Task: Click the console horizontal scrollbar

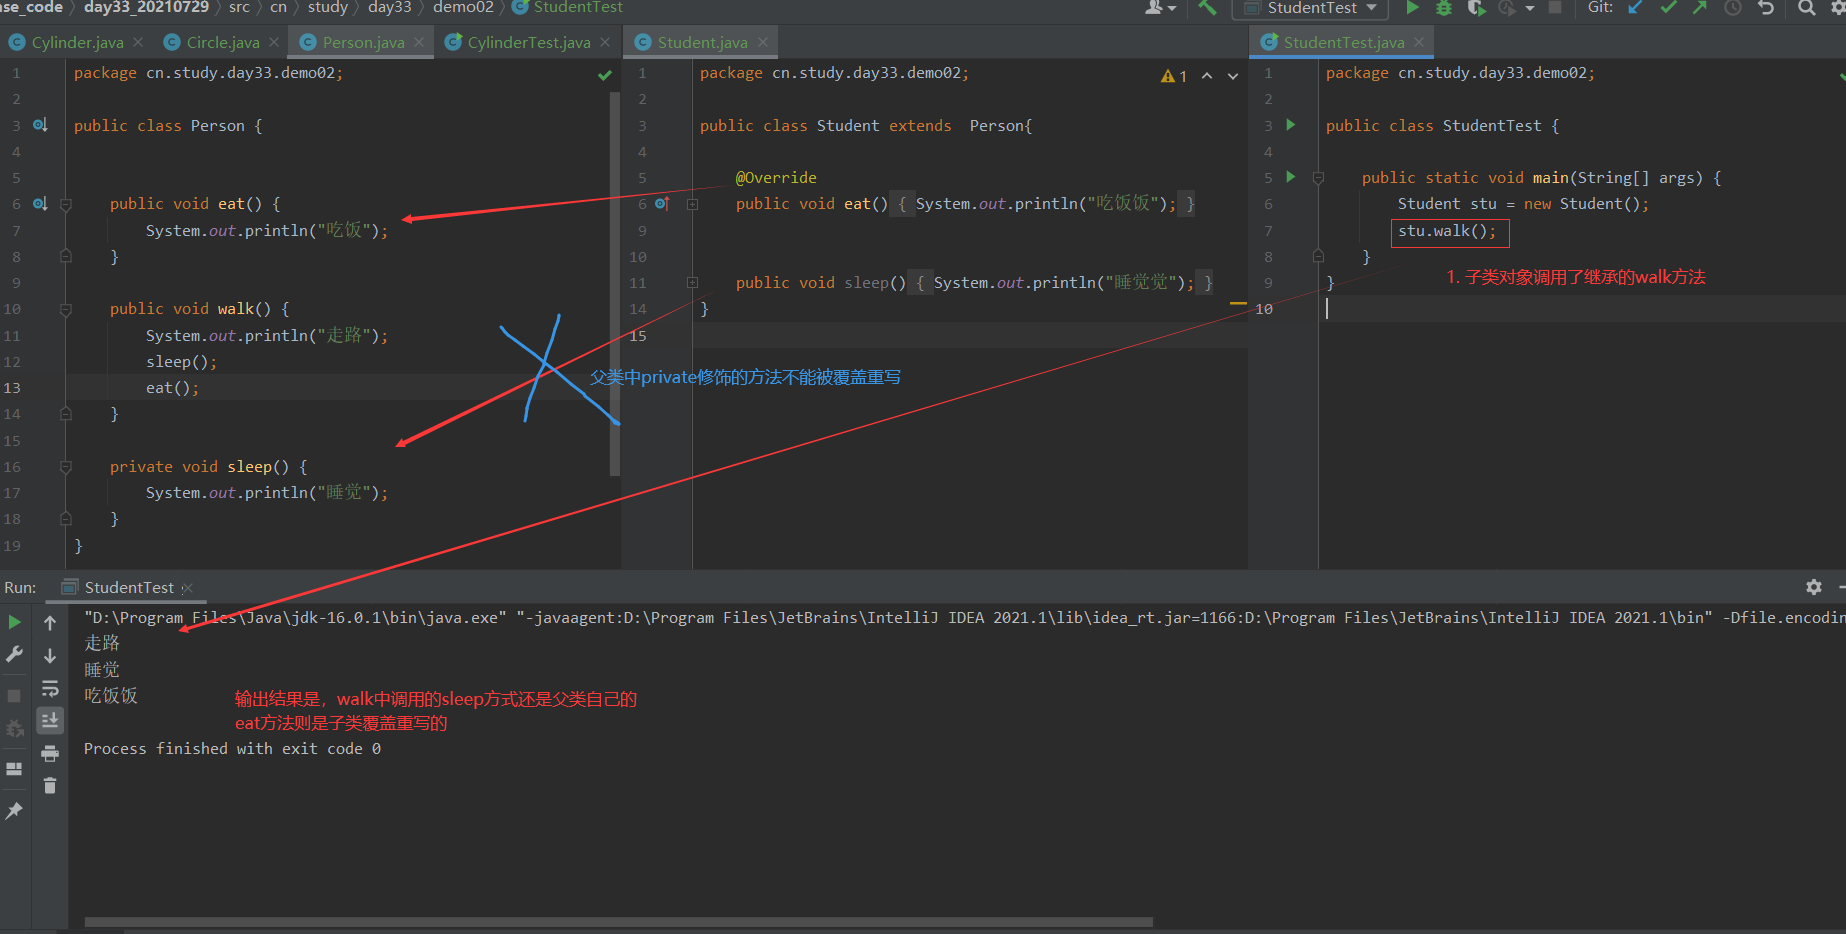Action: click(x=619, y=922)
